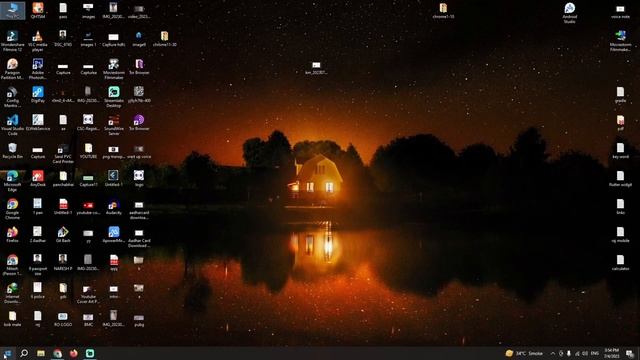This screenshot has width=640, height=360.
Task: Open the 34°C Smoke weather widget
Action: 524,353
